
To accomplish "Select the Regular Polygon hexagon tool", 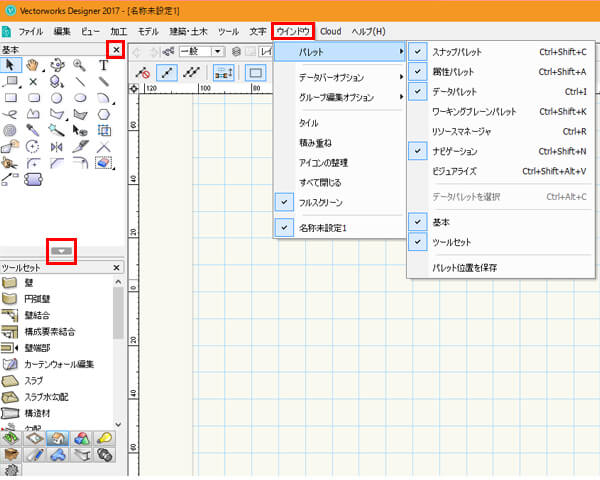I will point(104,114).
